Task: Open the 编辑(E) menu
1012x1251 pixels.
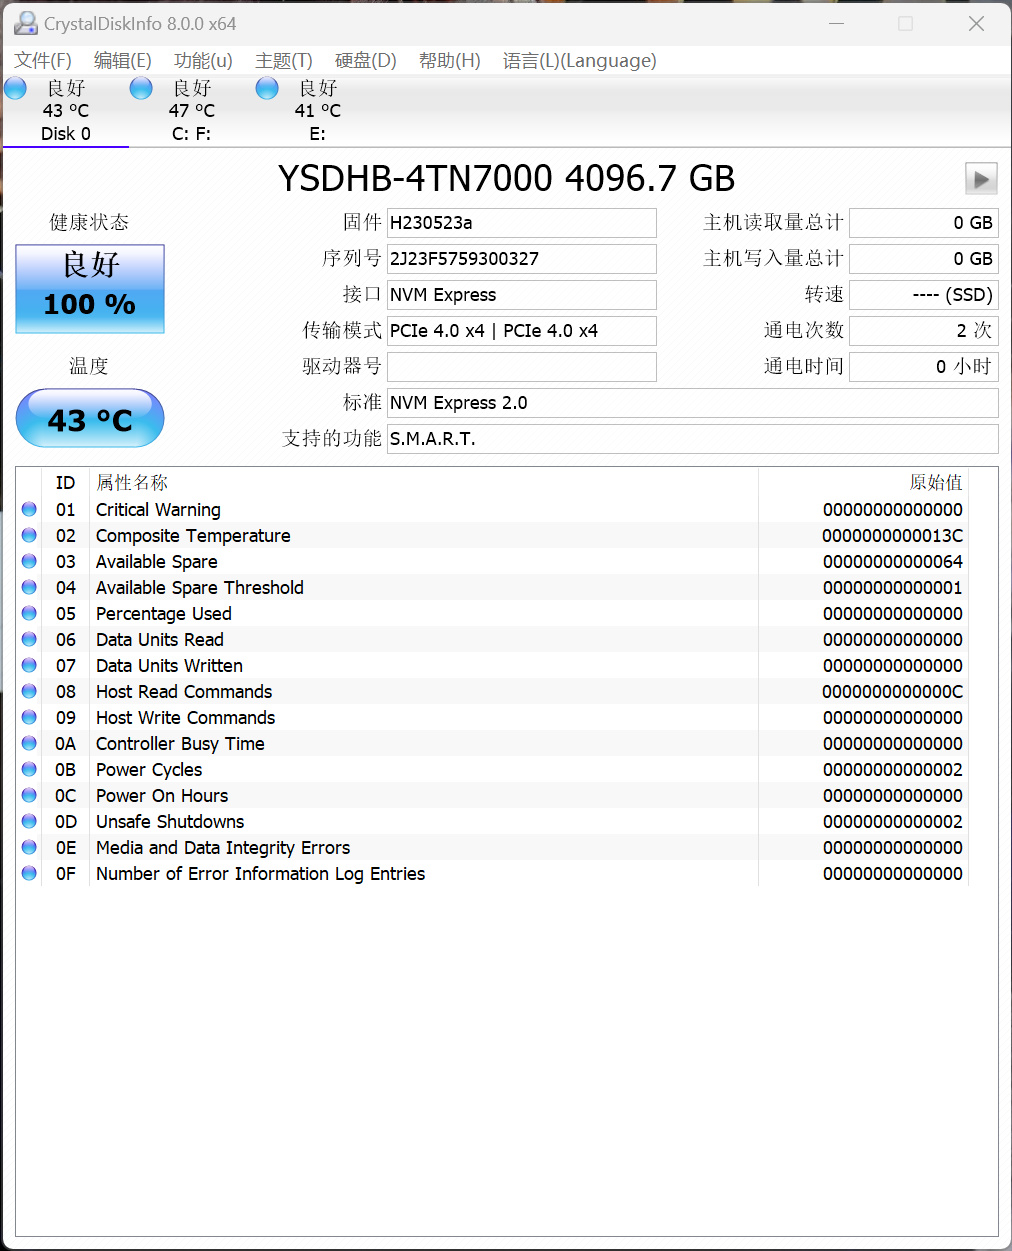Action: pyautogui.click(x=122, y=61)
